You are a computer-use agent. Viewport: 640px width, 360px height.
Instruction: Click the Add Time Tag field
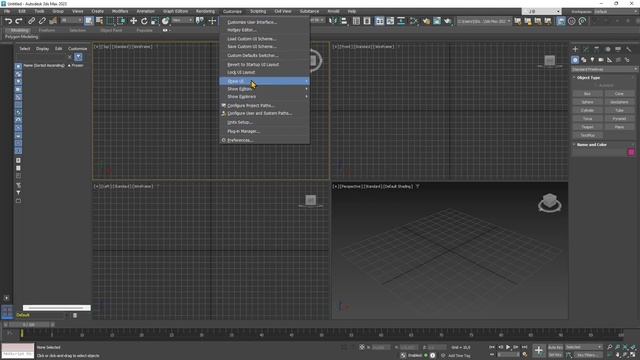point(459,356)
